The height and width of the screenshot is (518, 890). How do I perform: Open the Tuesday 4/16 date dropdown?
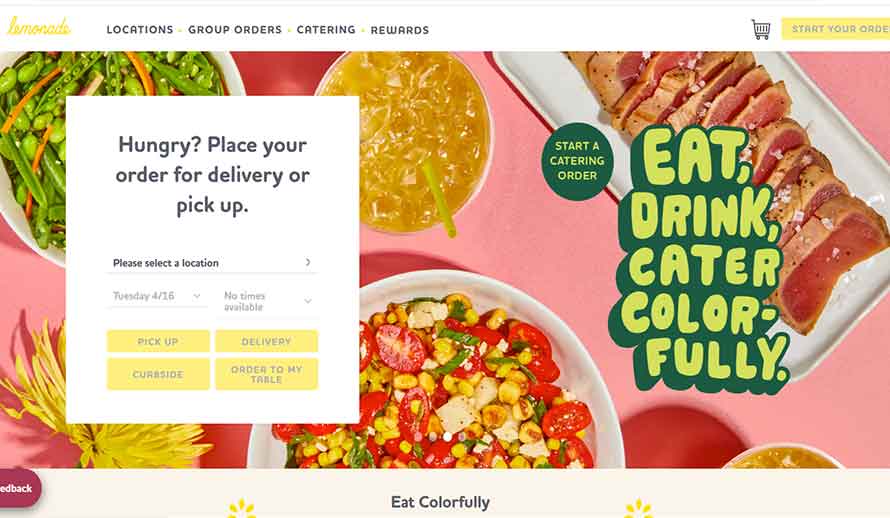[157, 296]
